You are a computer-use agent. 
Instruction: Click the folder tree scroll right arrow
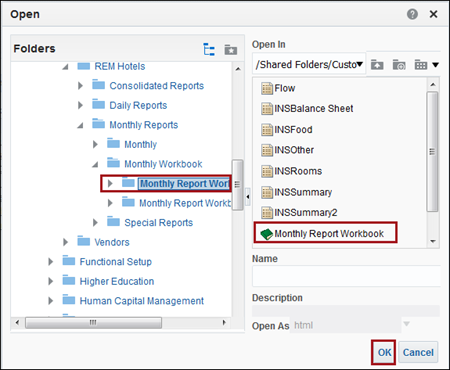pyautogui.click(x=224, y=322)
